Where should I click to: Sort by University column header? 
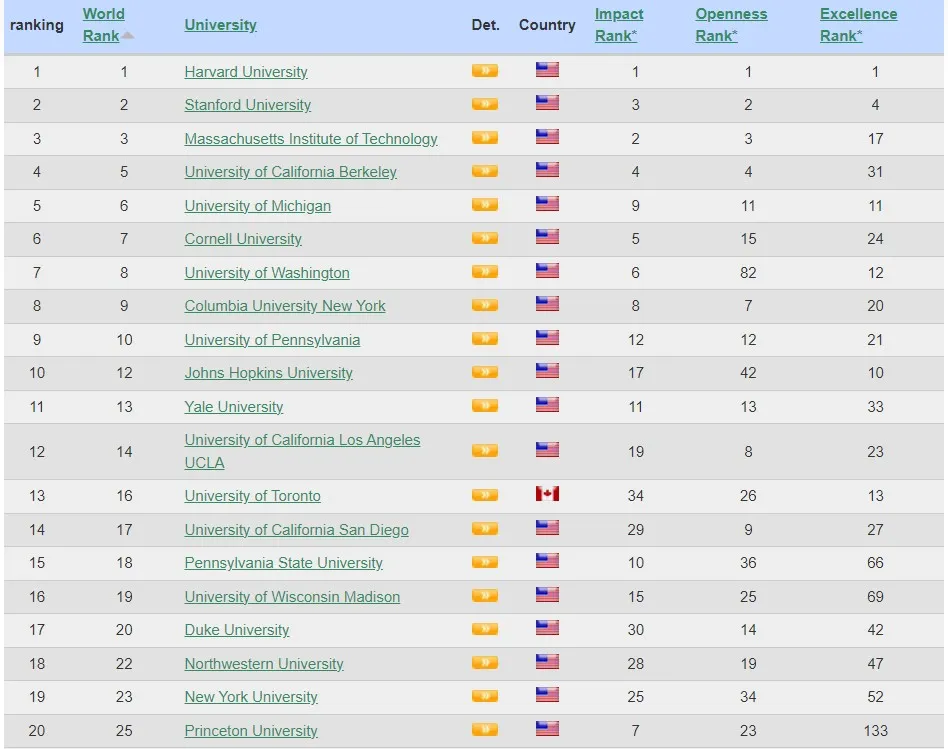click(221, 25)
